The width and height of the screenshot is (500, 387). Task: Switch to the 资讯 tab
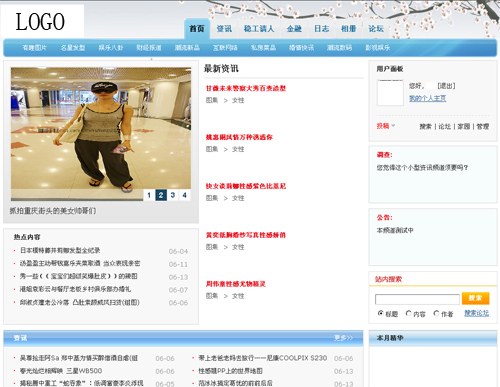[x=224, y=29]
